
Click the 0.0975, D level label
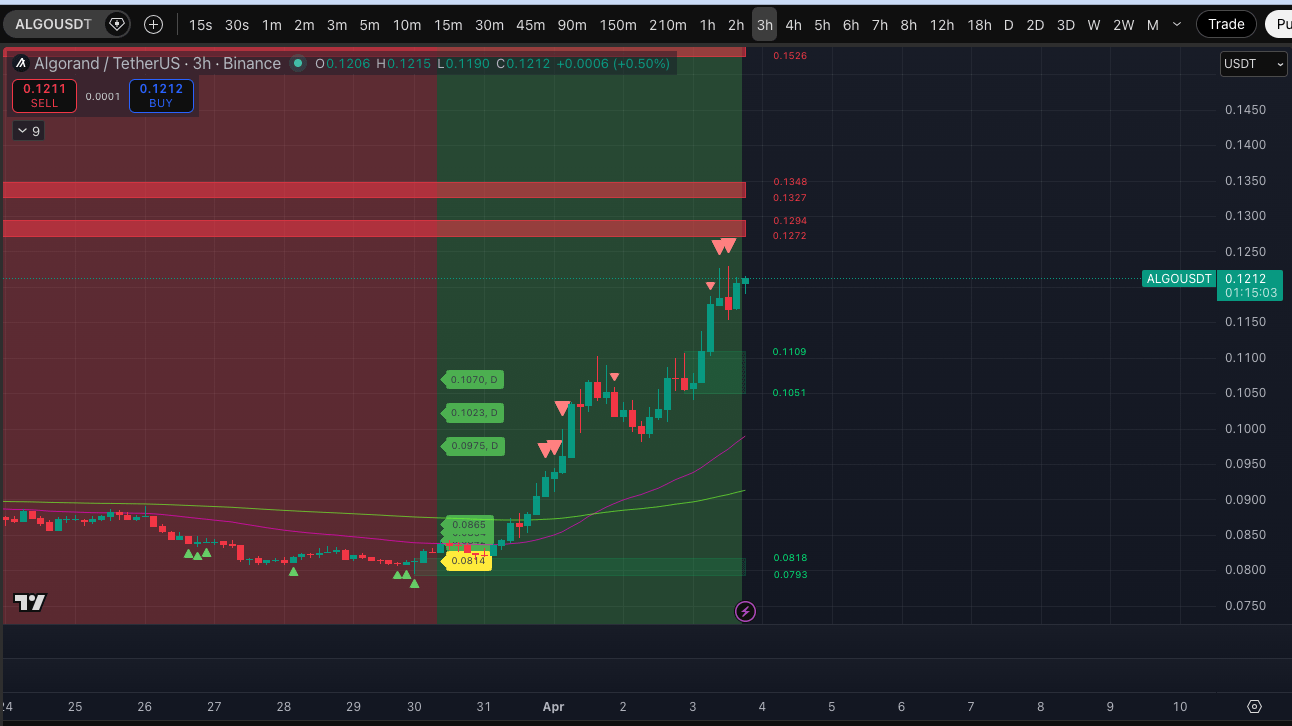(474, 446)
